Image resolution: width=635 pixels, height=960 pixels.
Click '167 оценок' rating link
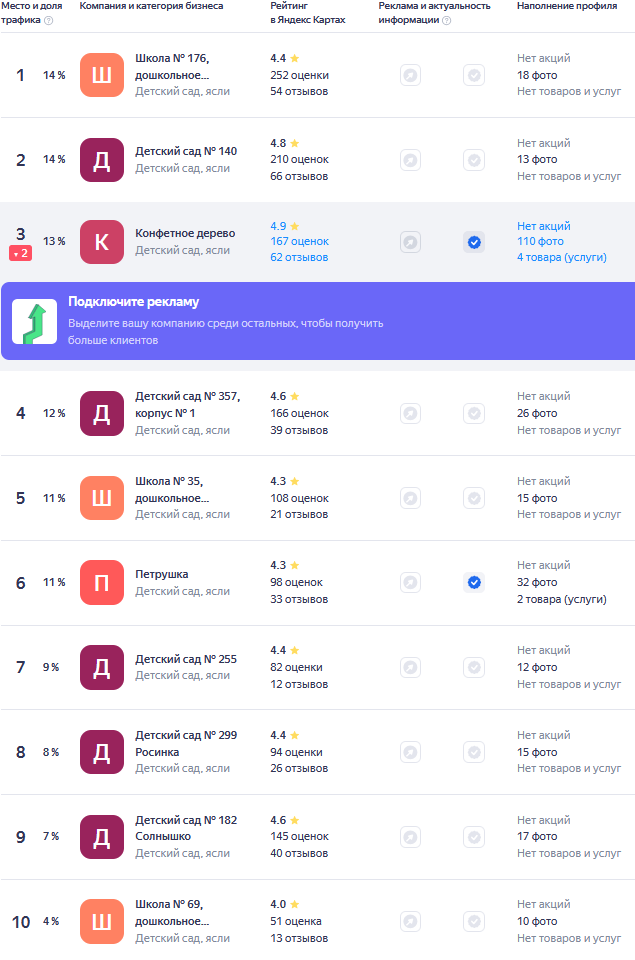299,241
